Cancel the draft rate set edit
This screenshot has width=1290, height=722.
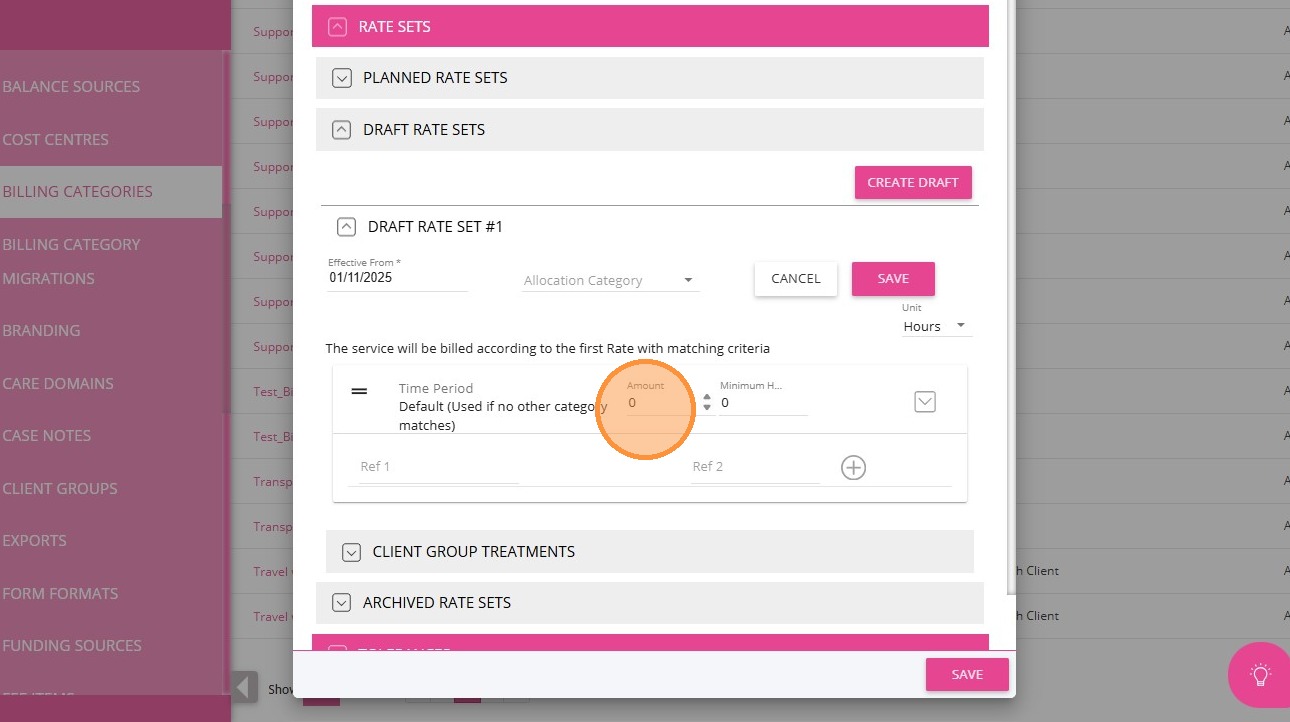[x=795, y=279]
